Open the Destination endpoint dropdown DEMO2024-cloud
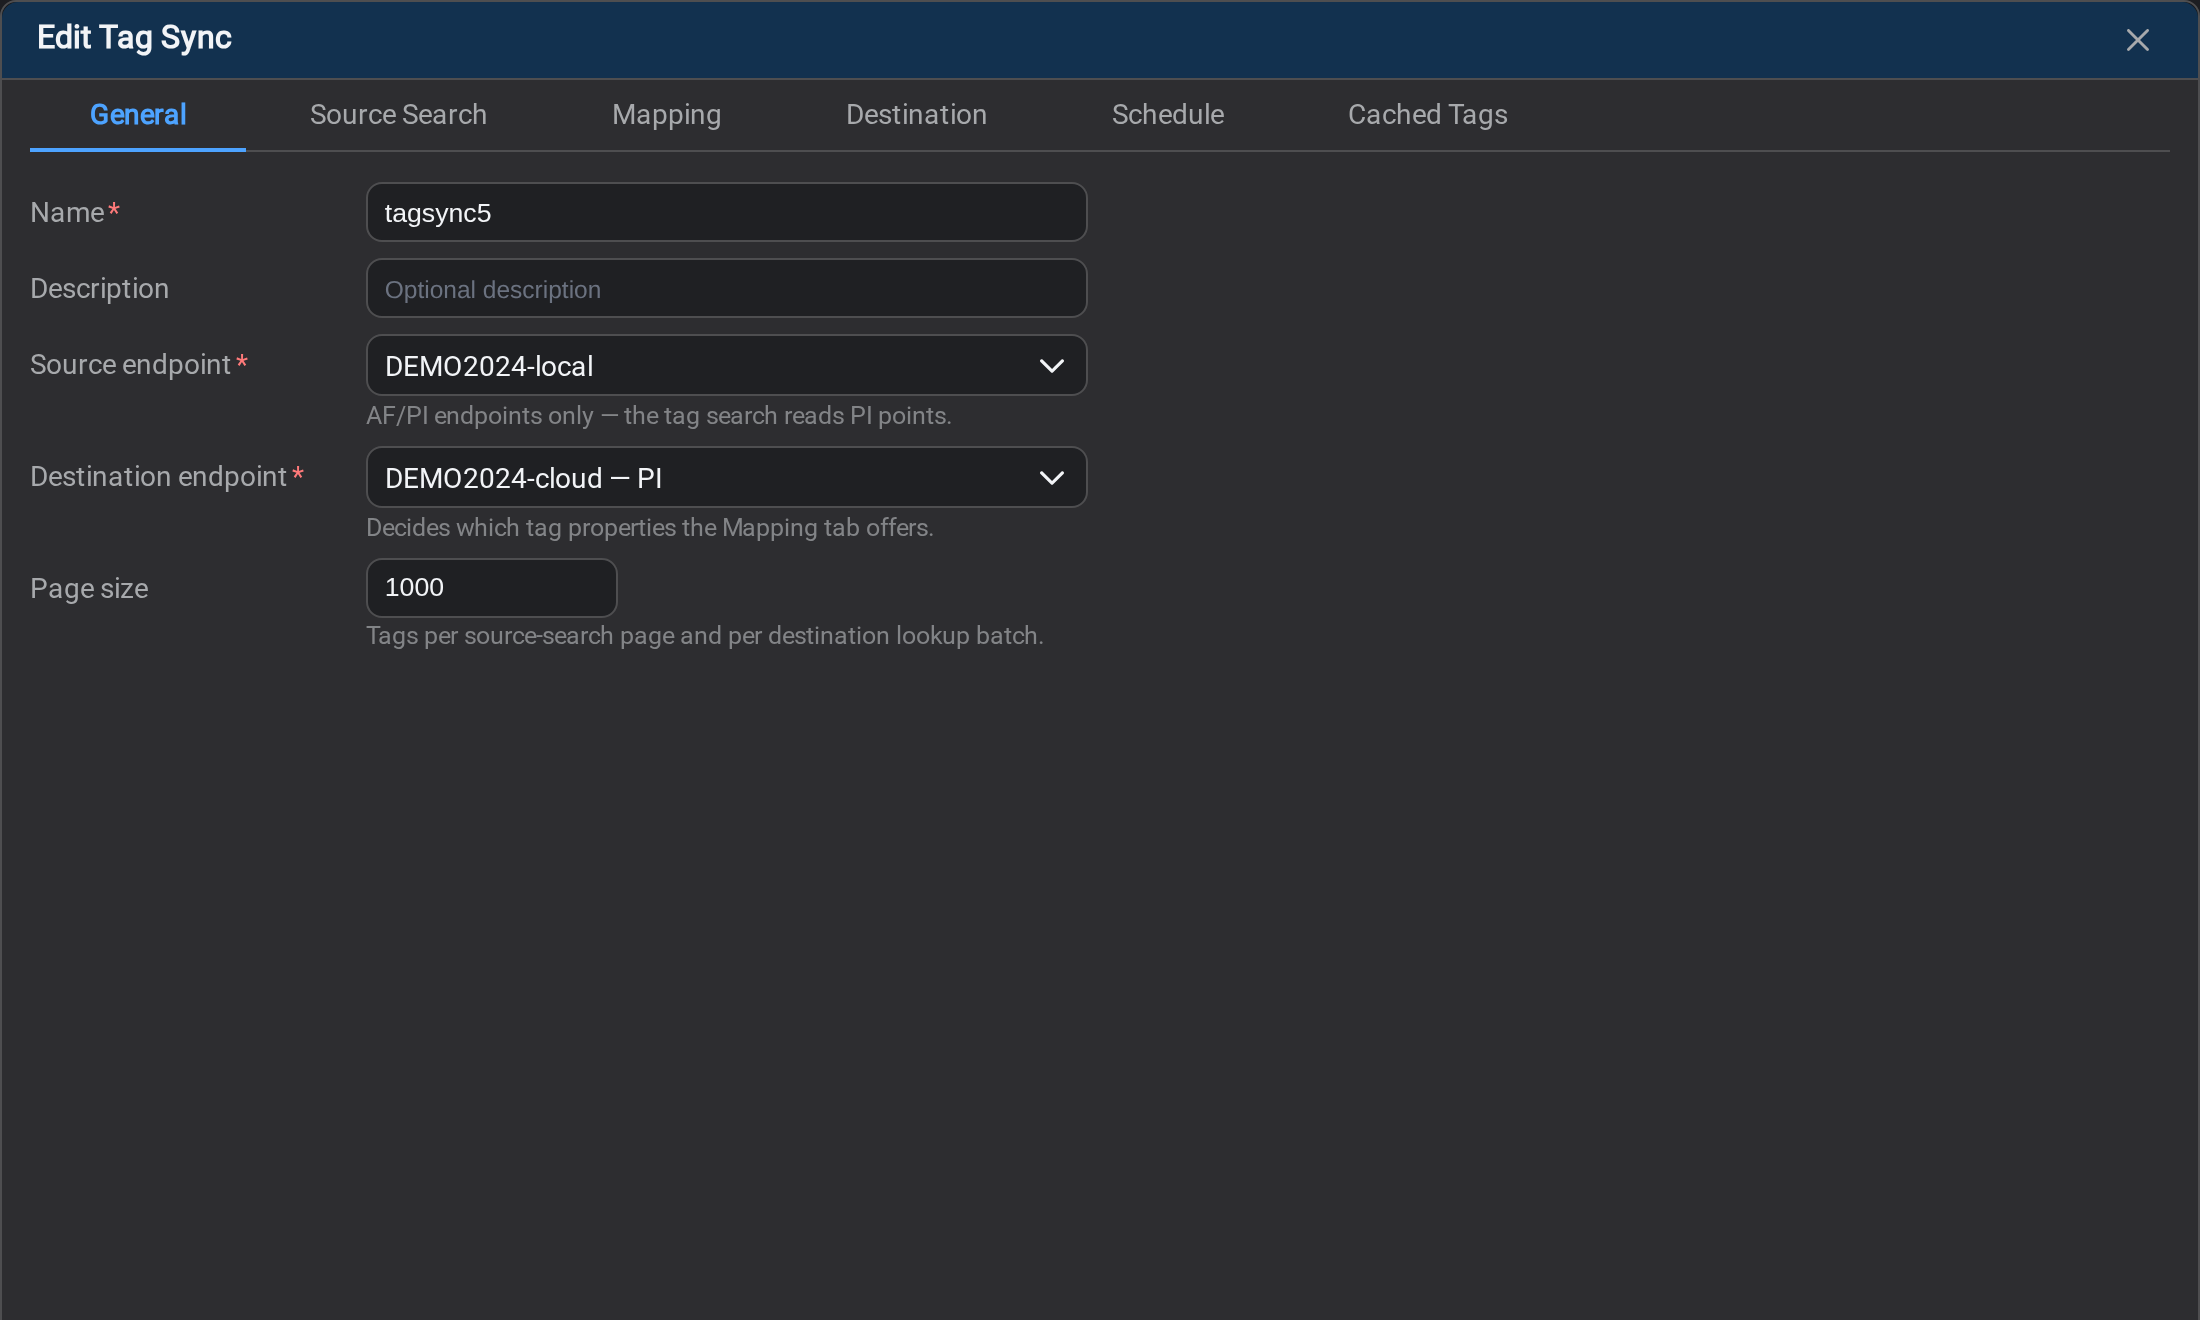This screenshot has height=1320, width=2200. (726, 477)
